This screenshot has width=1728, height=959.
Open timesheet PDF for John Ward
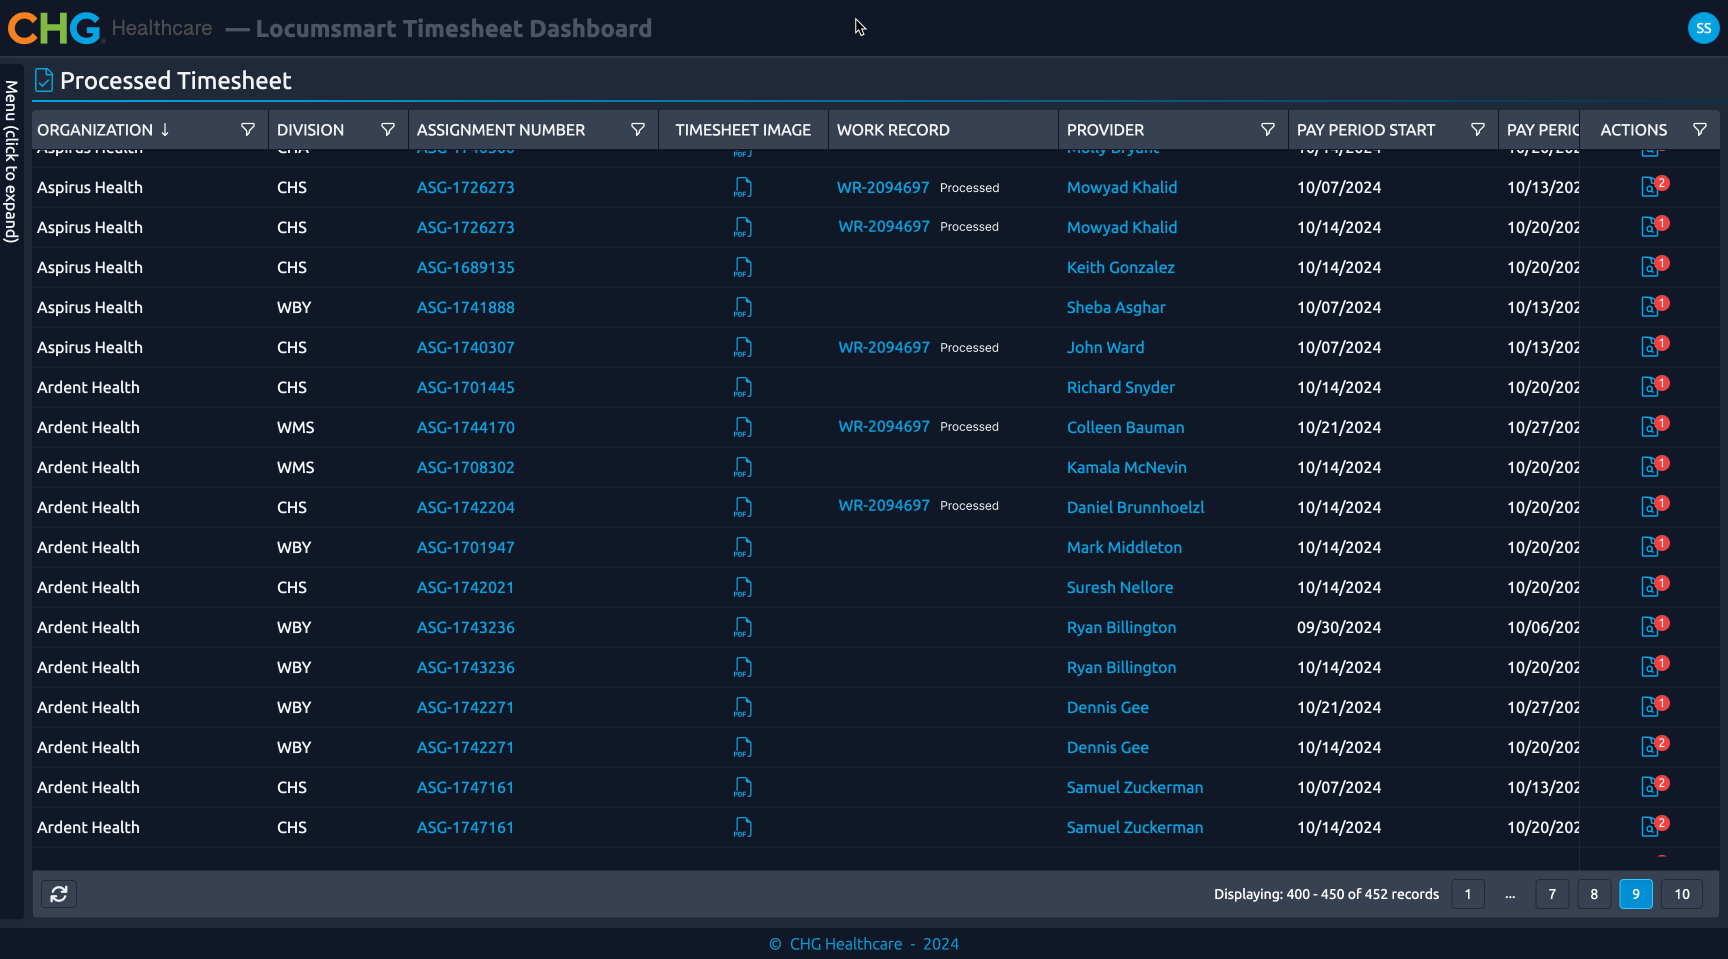point(742,348)
